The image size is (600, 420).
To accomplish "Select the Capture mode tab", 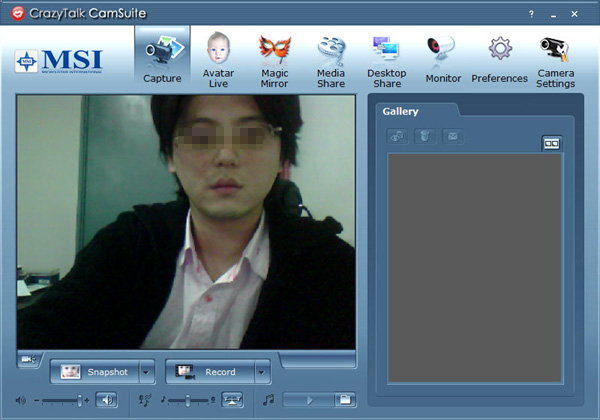I will click(162, 56).
